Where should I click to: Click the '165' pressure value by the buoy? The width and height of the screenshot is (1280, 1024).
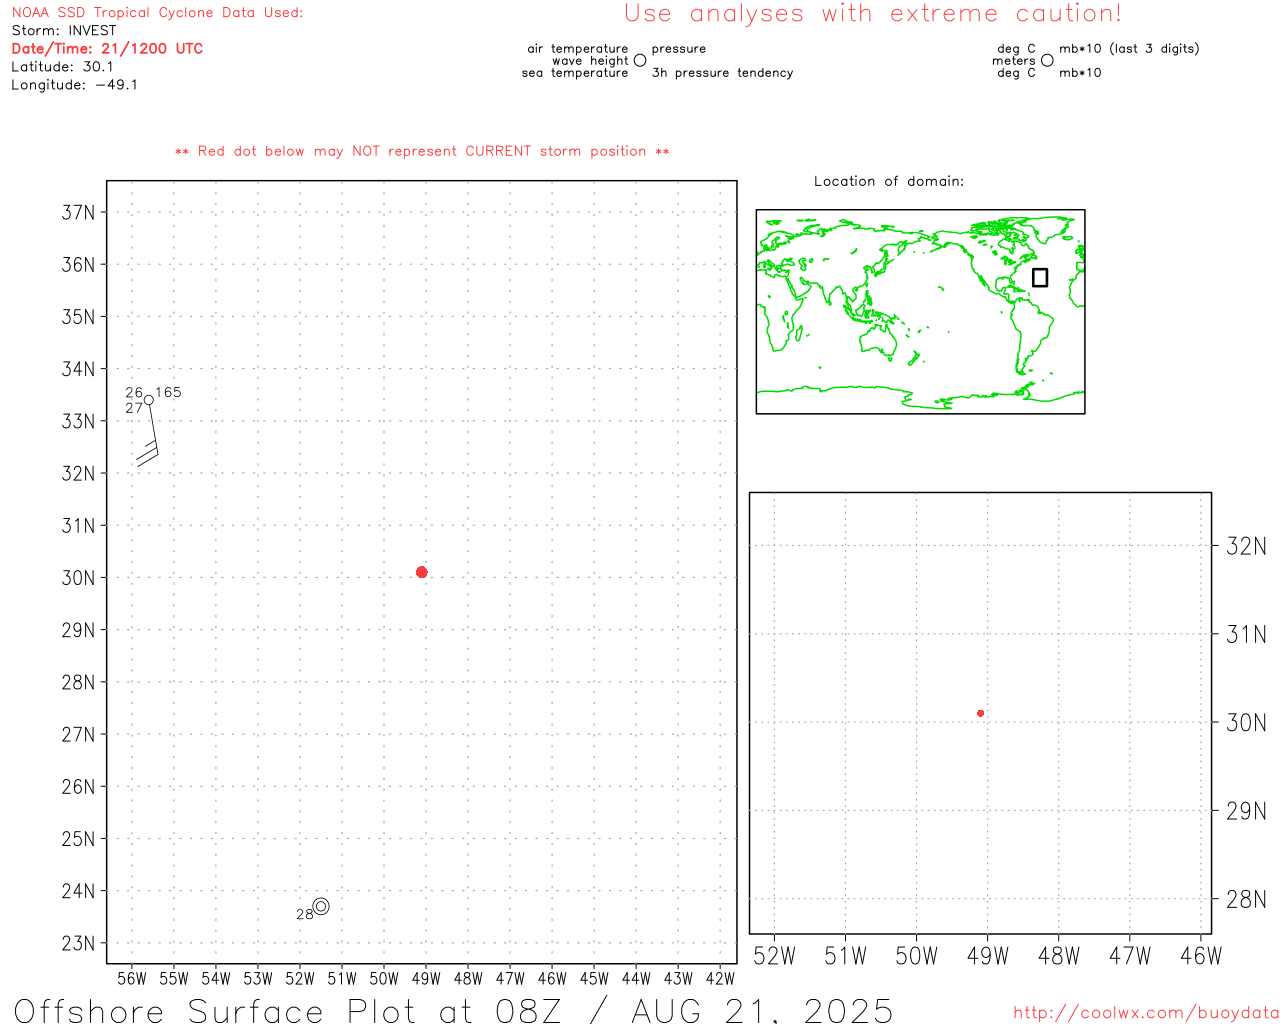pyautogui.click(x=168, y=392)
